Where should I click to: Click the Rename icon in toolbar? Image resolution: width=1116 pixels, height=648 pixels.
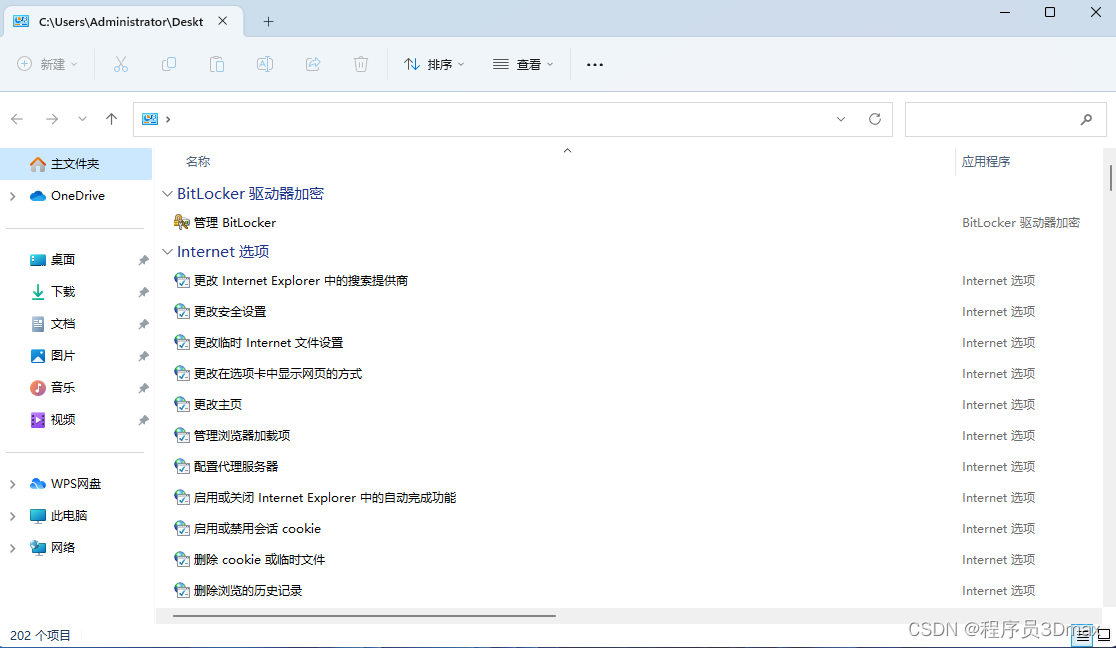(x=265, y=64)
